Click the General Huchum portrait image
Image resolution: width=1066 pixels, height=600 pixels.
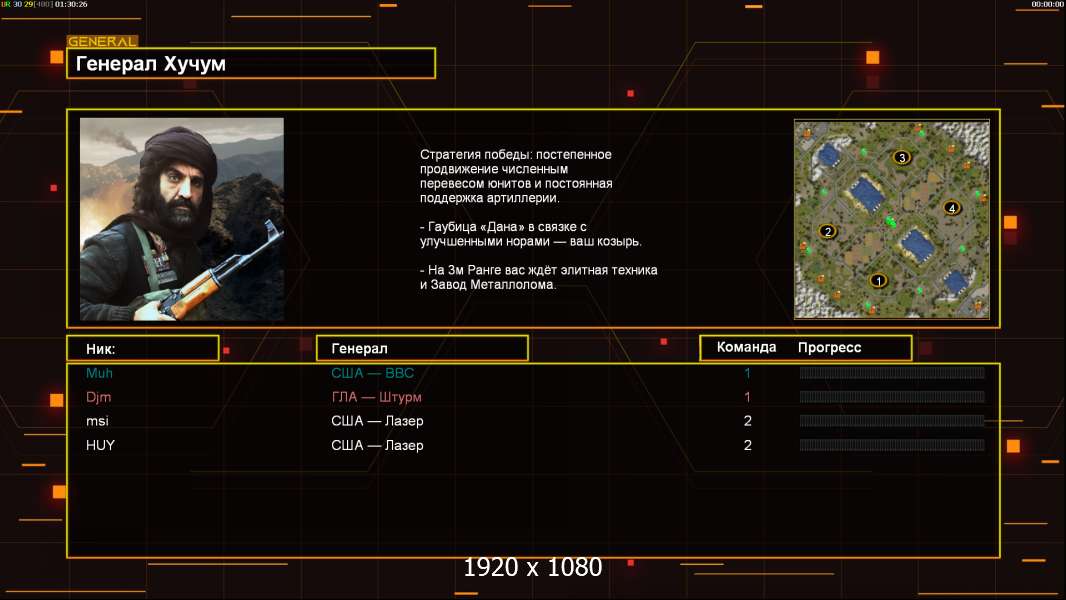tap(182, 219)
